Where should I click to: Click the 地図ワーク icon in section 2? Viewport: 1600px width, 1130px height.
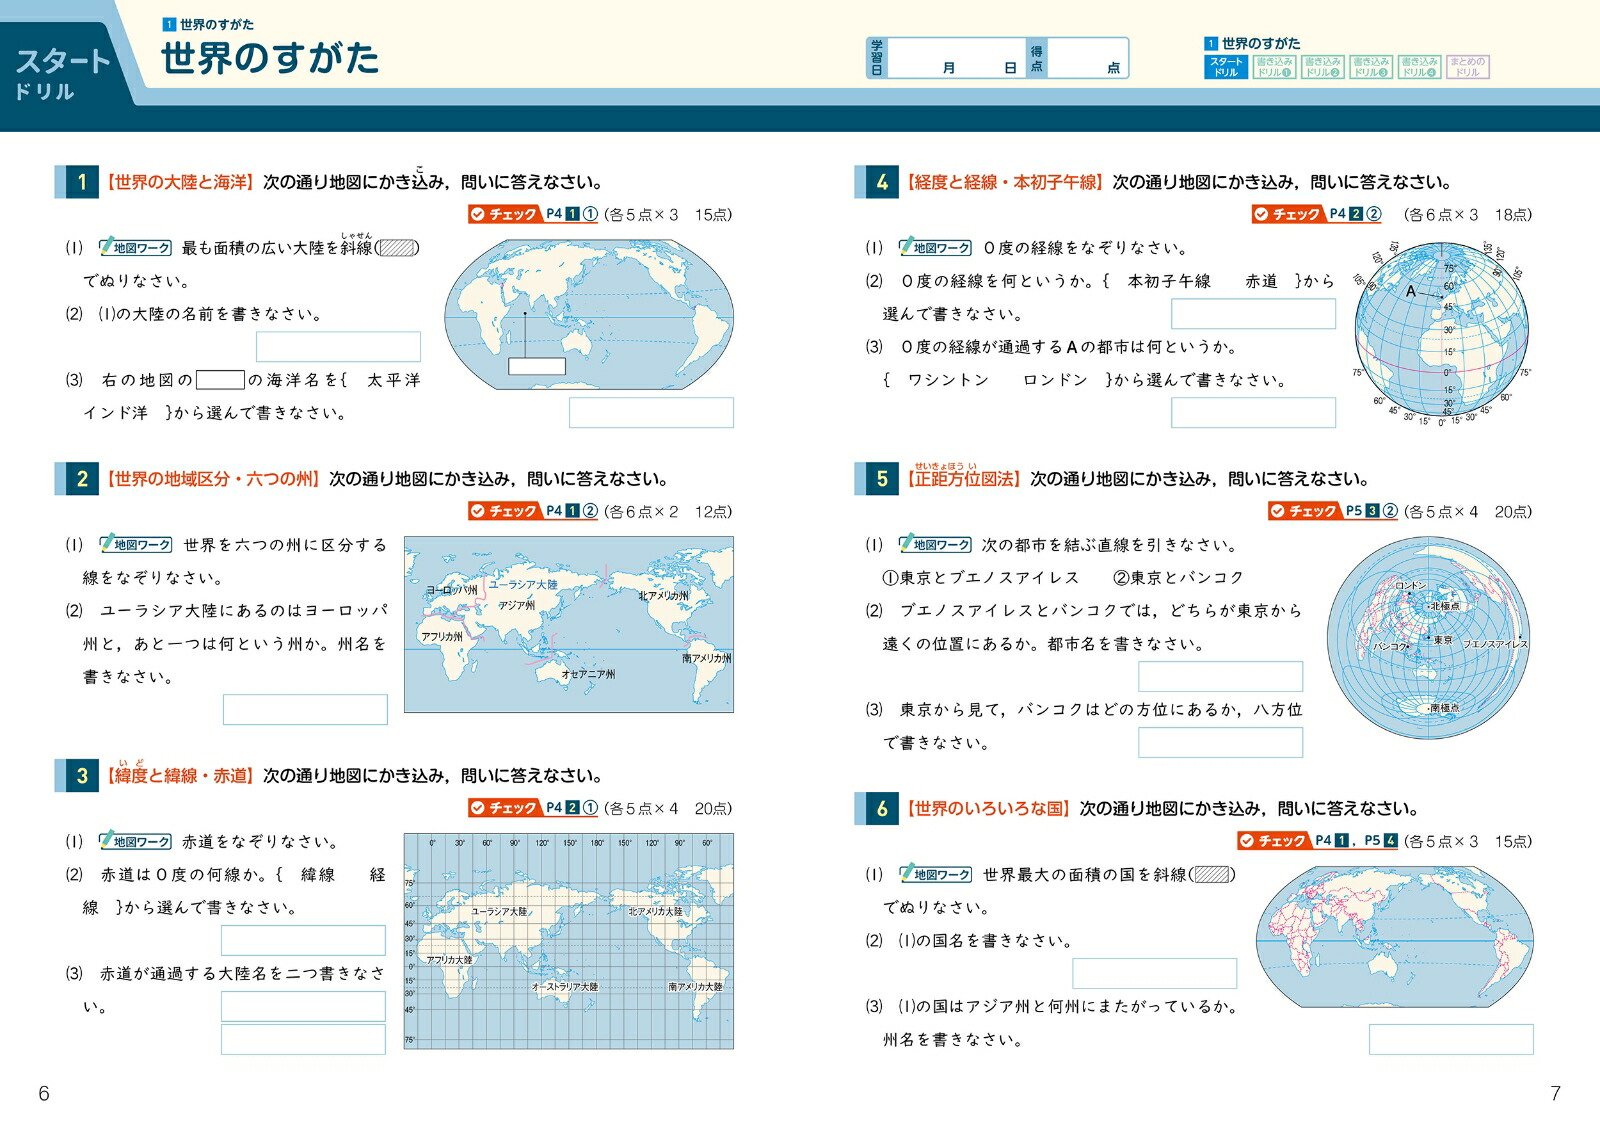[x=136, y=544]
